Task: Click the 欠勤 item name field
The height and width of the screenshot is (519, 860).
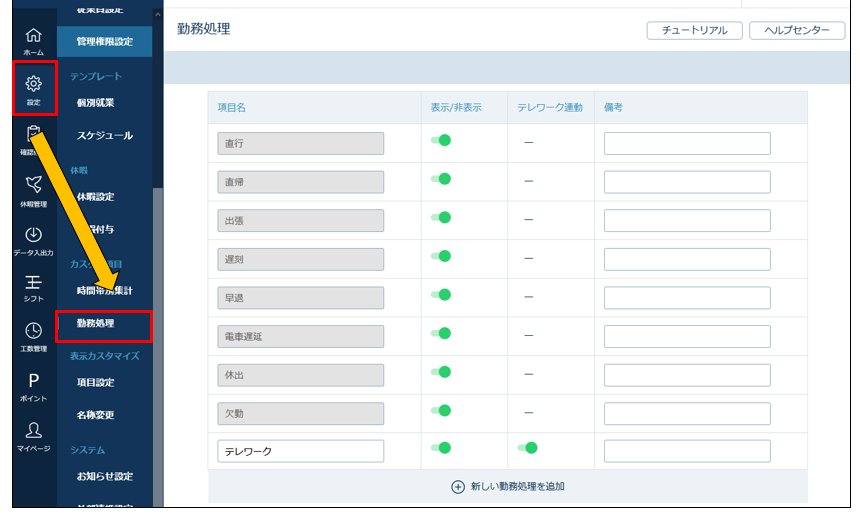Action: click(x=301, y=414)
